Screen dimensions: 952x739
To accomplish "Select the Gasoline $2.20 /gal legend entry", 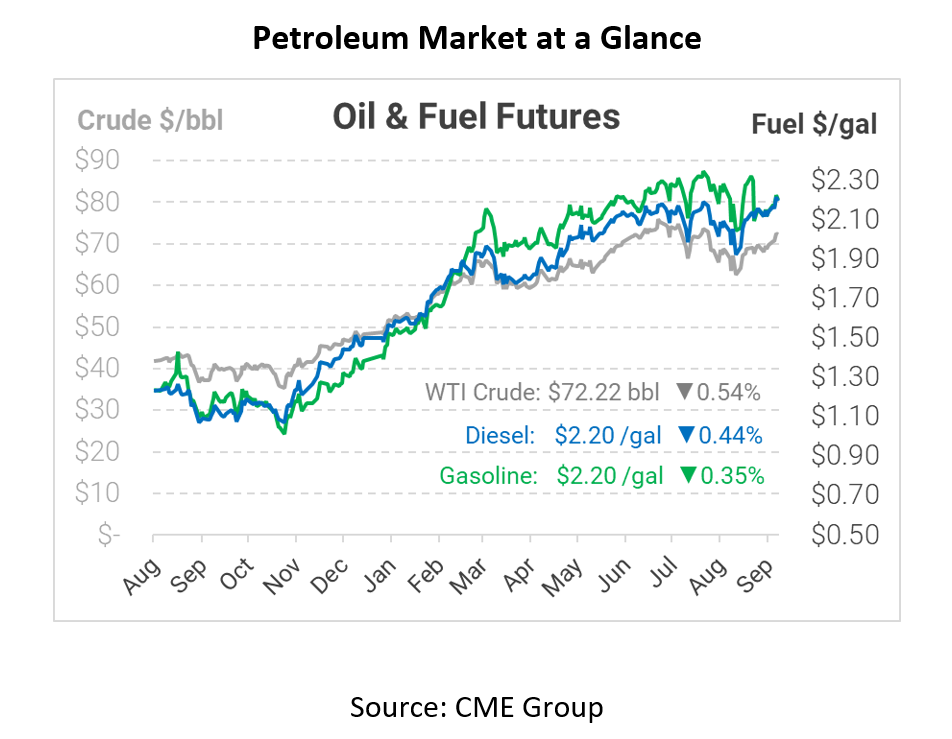I will click(x=552, y=477).
